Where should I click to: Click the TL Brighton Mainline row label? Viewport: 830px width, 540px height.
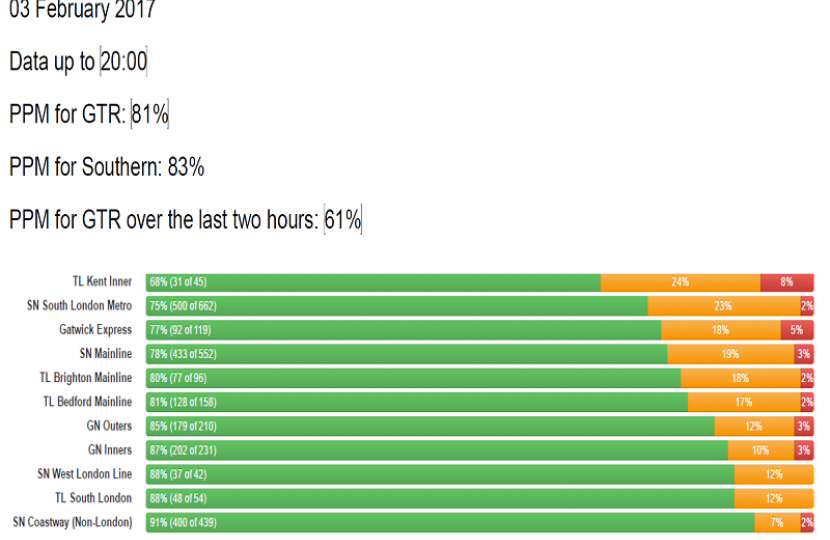click(x=85, y=378)
